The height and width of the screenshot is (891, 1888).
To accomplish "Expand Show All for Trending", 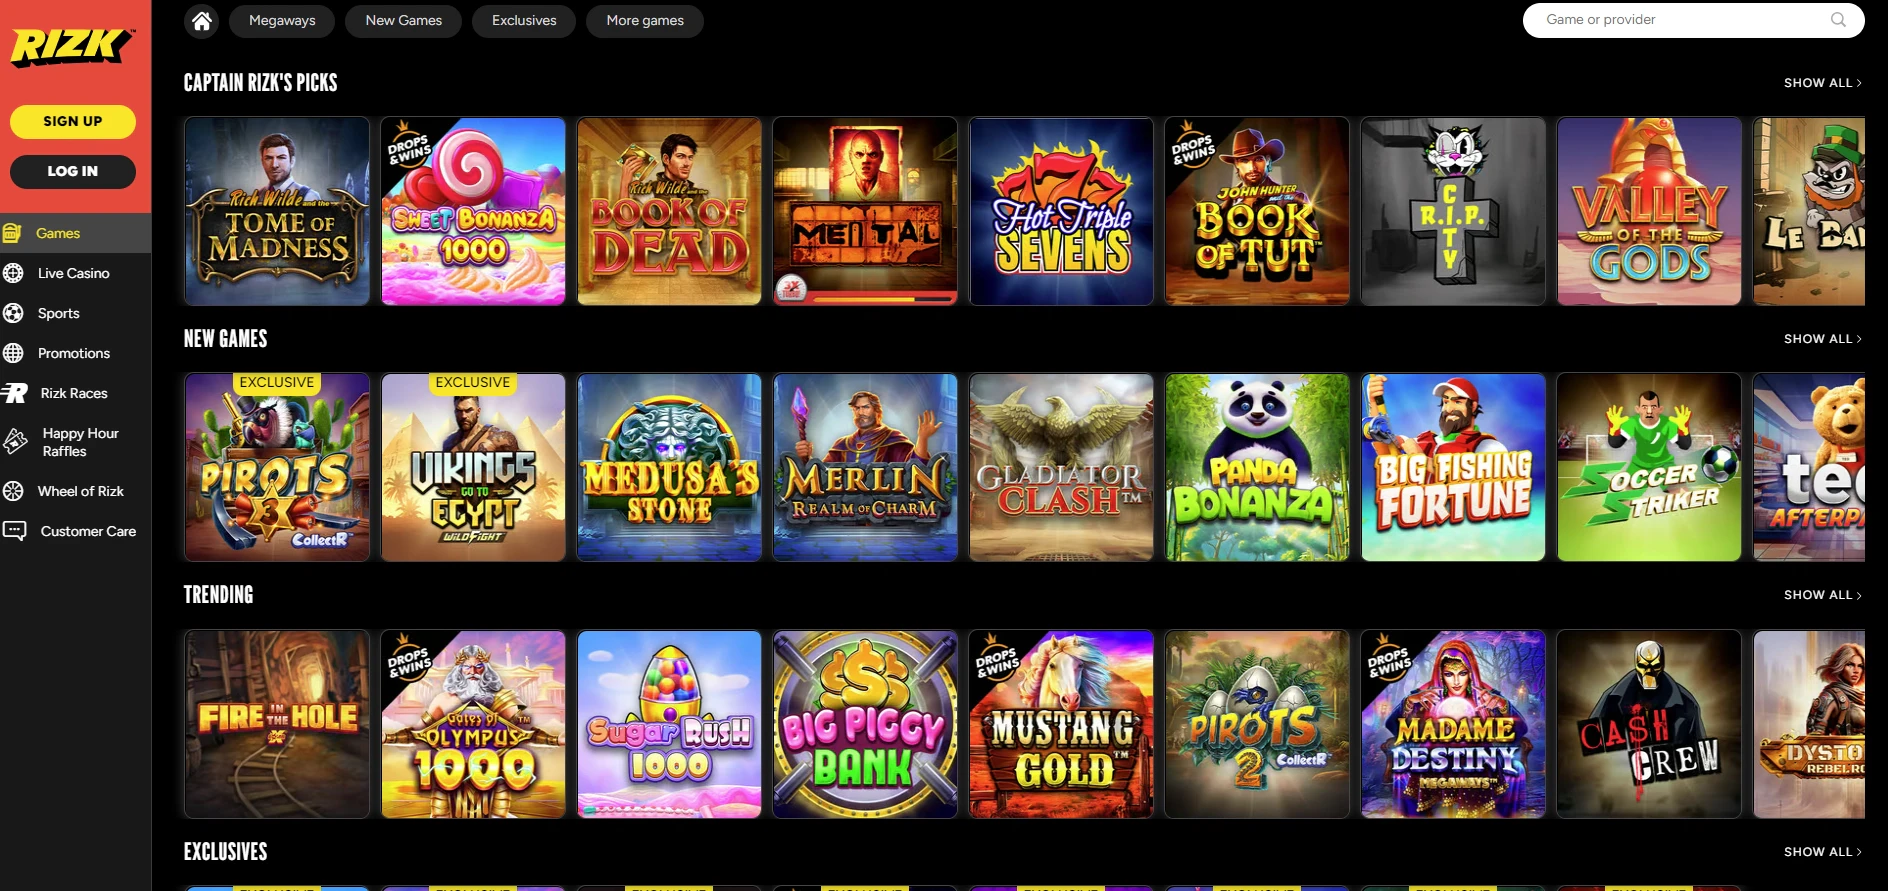I will (x=1822, y=595).
